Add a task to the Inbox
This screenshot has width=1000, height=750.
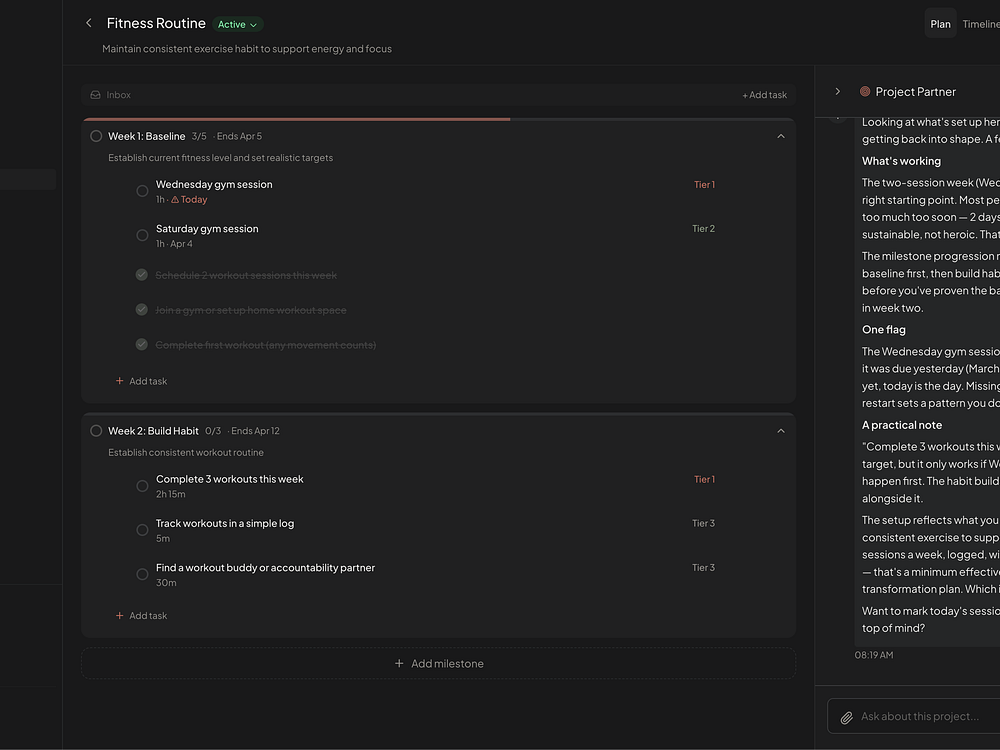(764, 95)
